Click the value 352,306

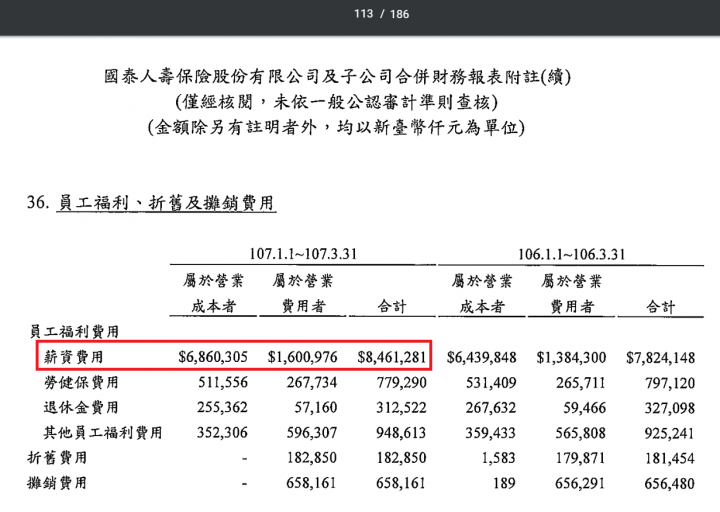222,433
